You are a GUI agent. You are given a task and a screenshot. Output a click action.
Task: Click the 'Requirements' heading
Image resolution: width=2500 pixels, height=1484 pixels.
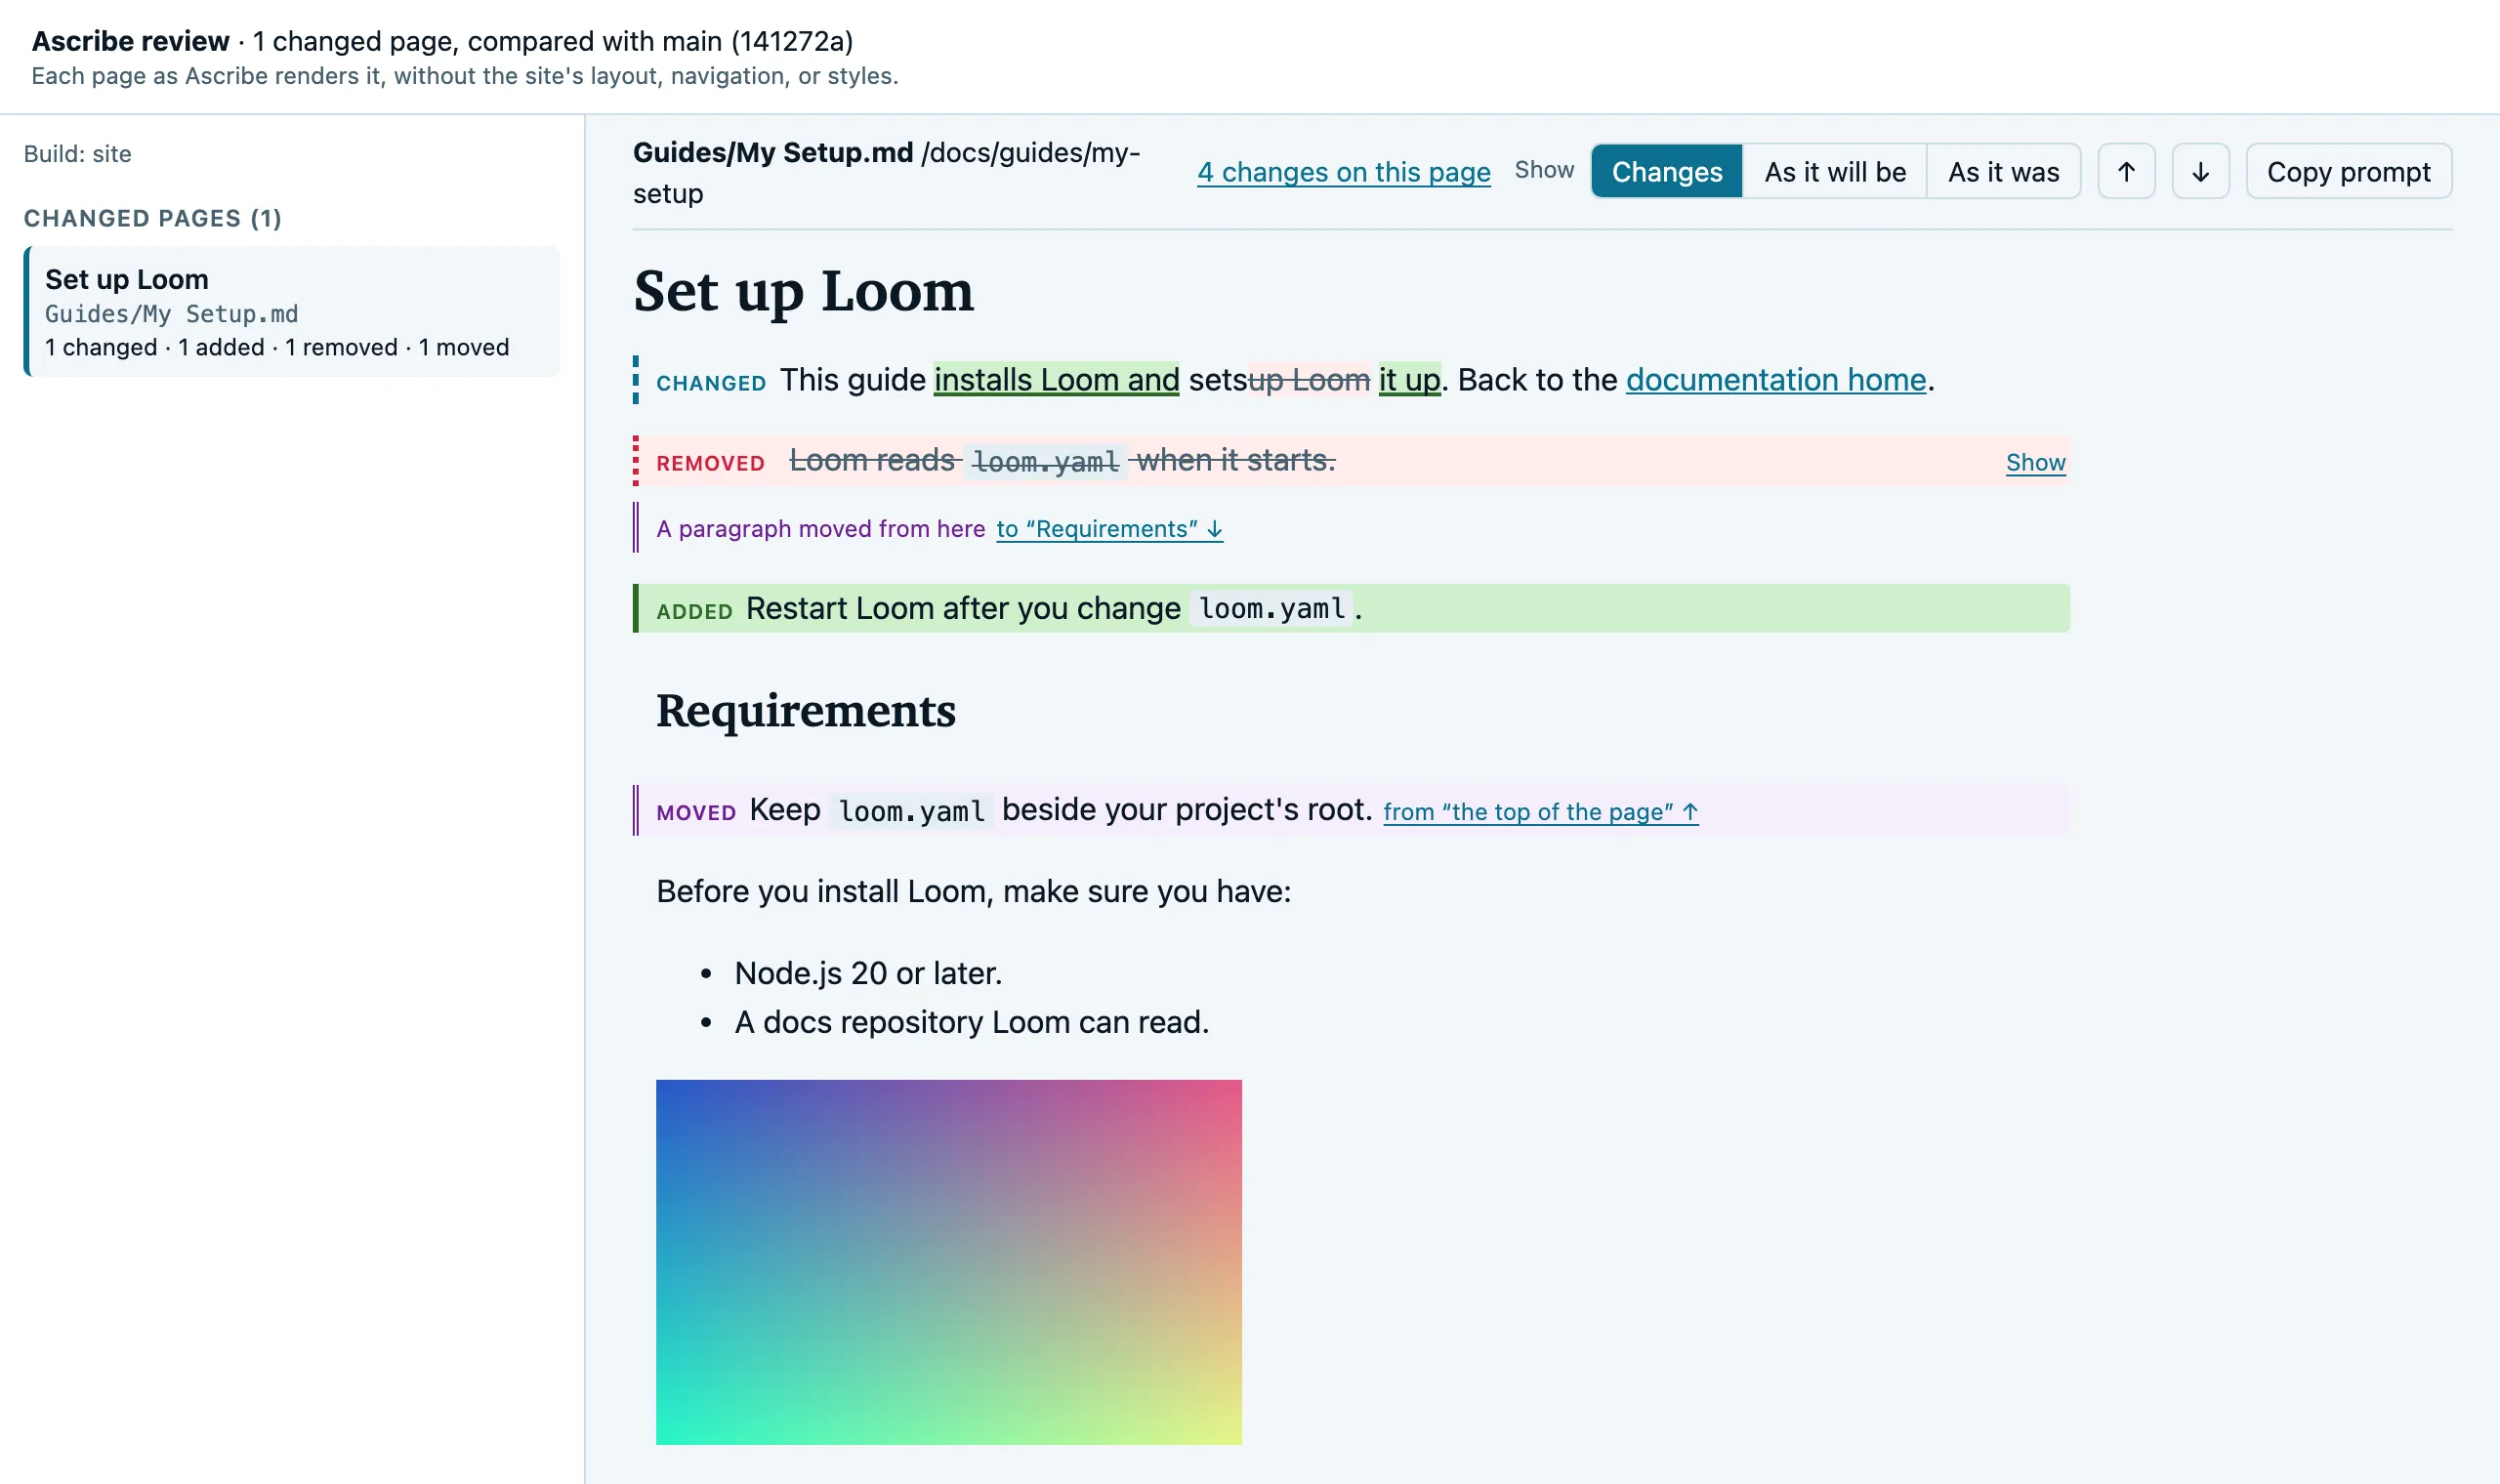[805, 711]
